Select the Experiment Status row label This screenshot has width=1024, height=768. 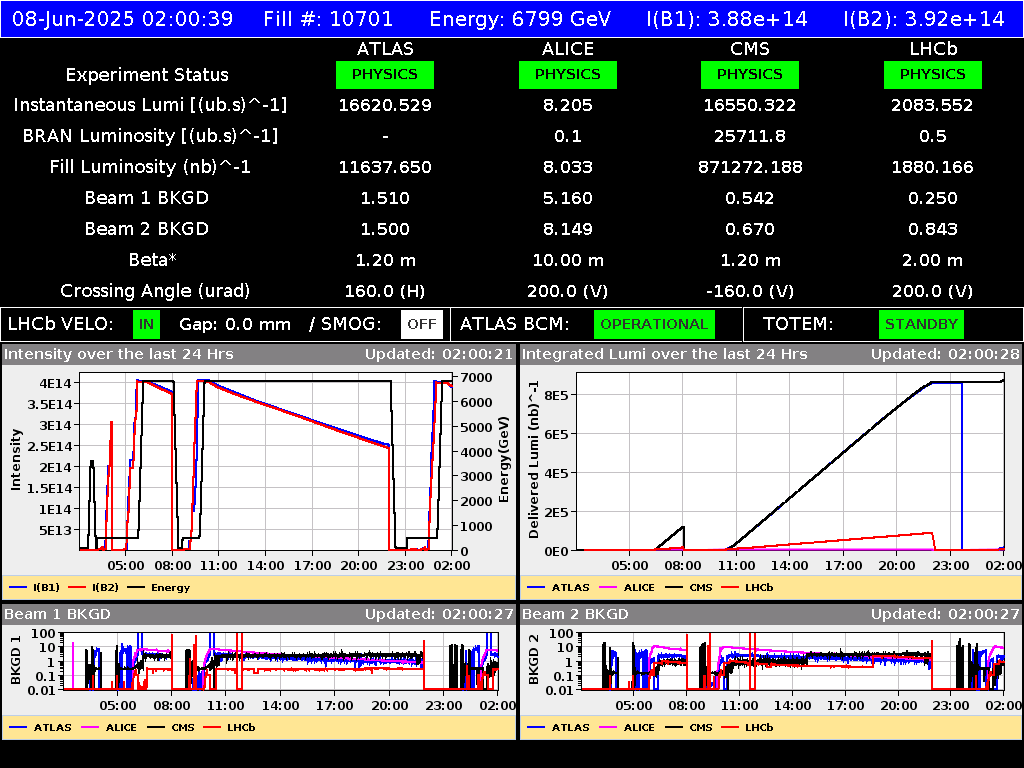coord(147,75)
